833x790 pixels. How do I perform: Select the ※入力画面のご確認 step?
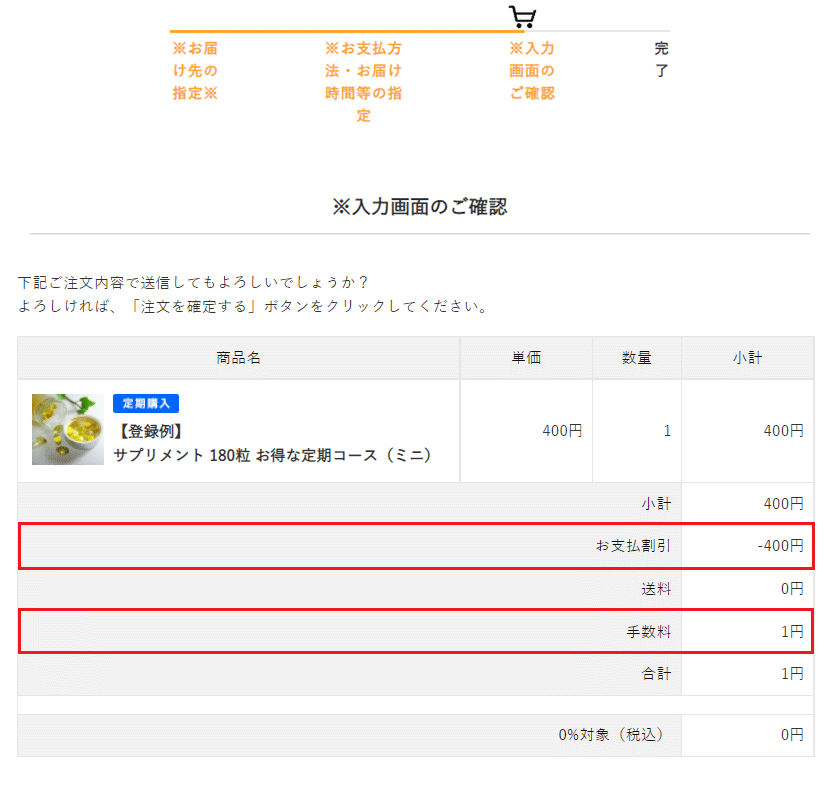[x=532, y=71]
